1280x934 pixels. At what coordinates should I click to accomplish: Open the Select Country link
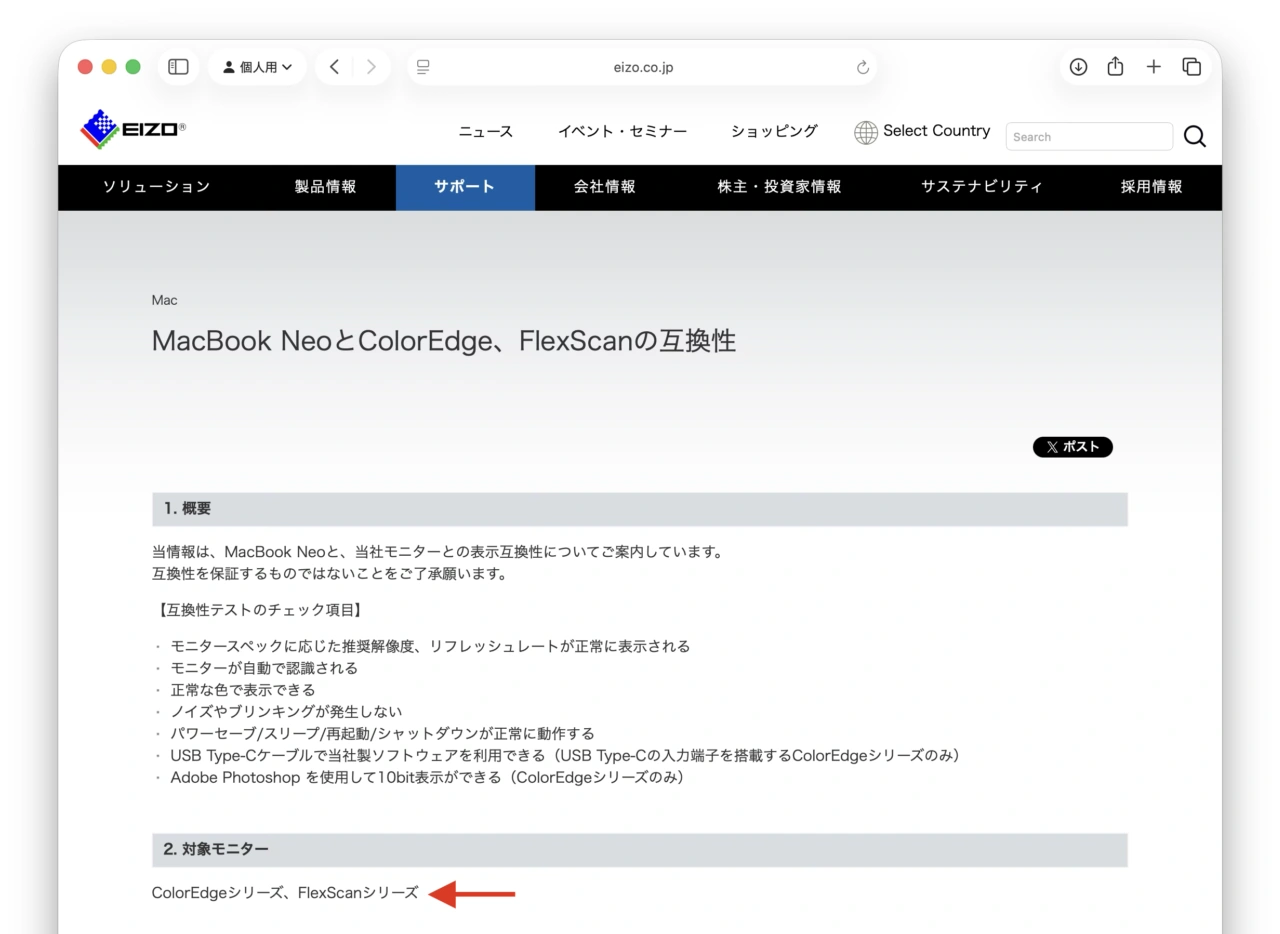936,131
